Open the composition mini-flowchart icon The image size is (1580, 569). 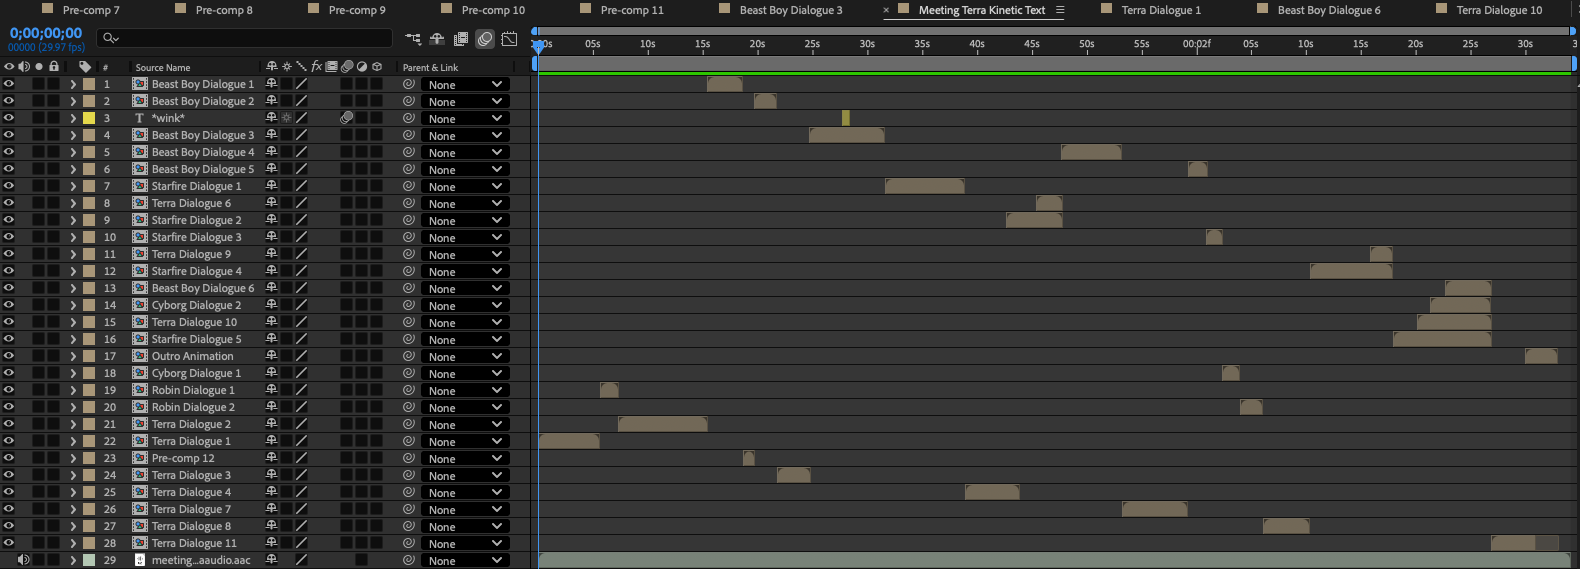tap(413, 39)
